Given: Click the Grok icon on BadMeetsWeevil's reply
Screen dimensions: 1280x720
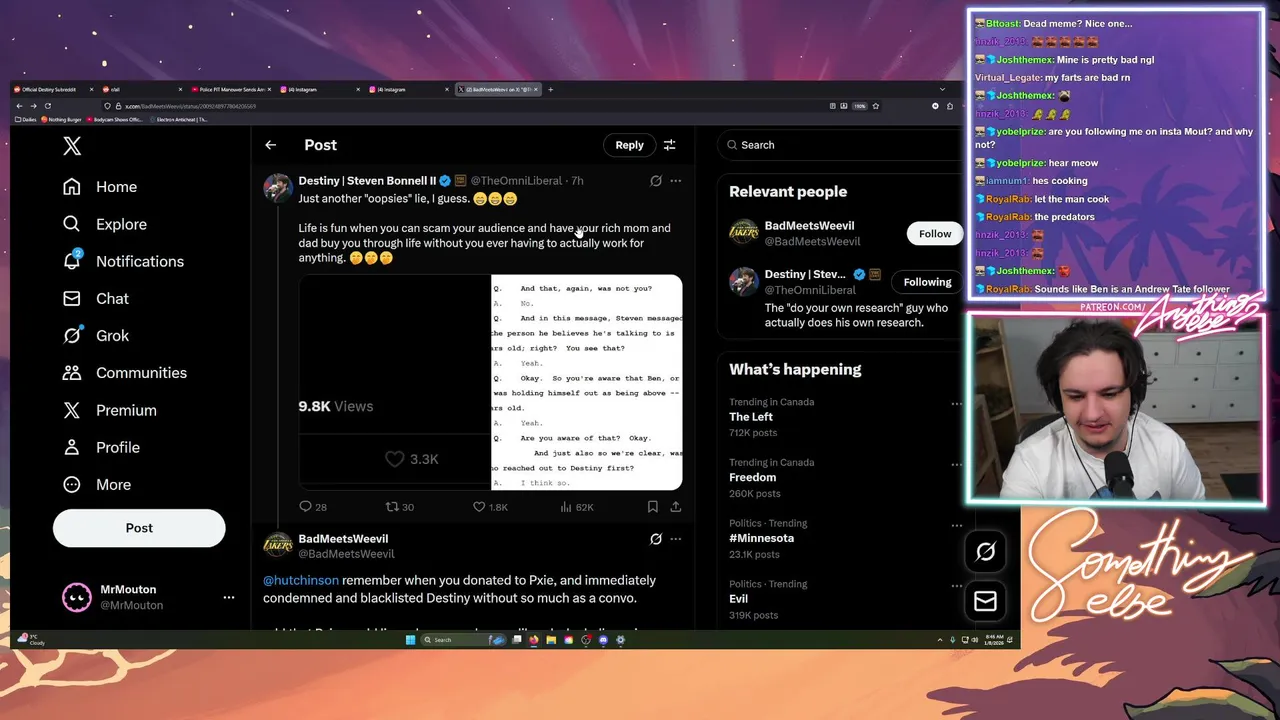Looking at the screenshot, I should [656, 539].
